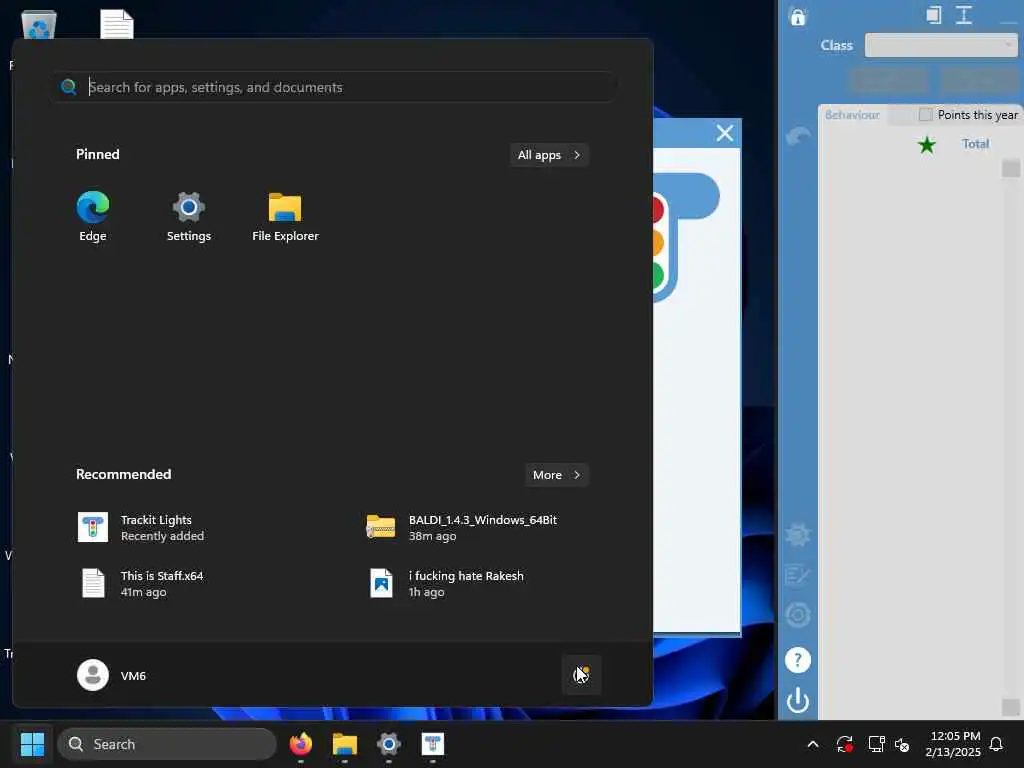Open Trackit help question mark
Screen dimensions: 1024x768
pyautogui.click(x=797, y=660)
